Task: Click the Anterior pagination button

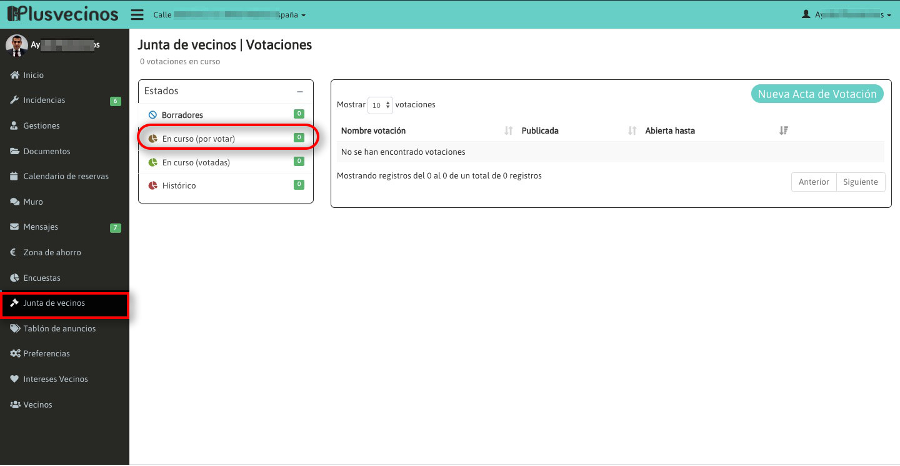Action: pos(814,182)
